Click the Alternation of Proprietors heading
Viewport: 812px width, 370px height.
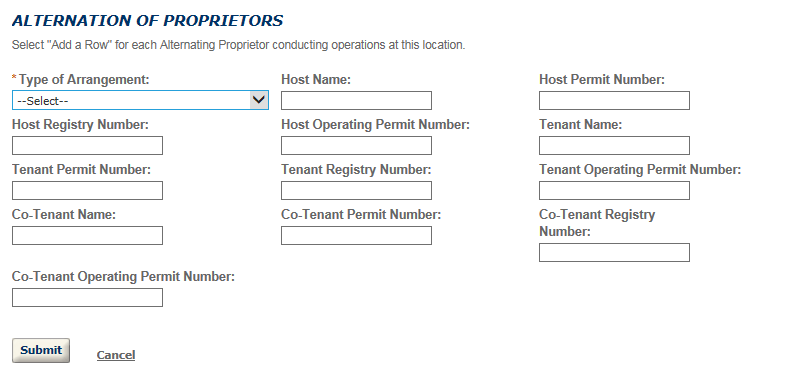148,21
